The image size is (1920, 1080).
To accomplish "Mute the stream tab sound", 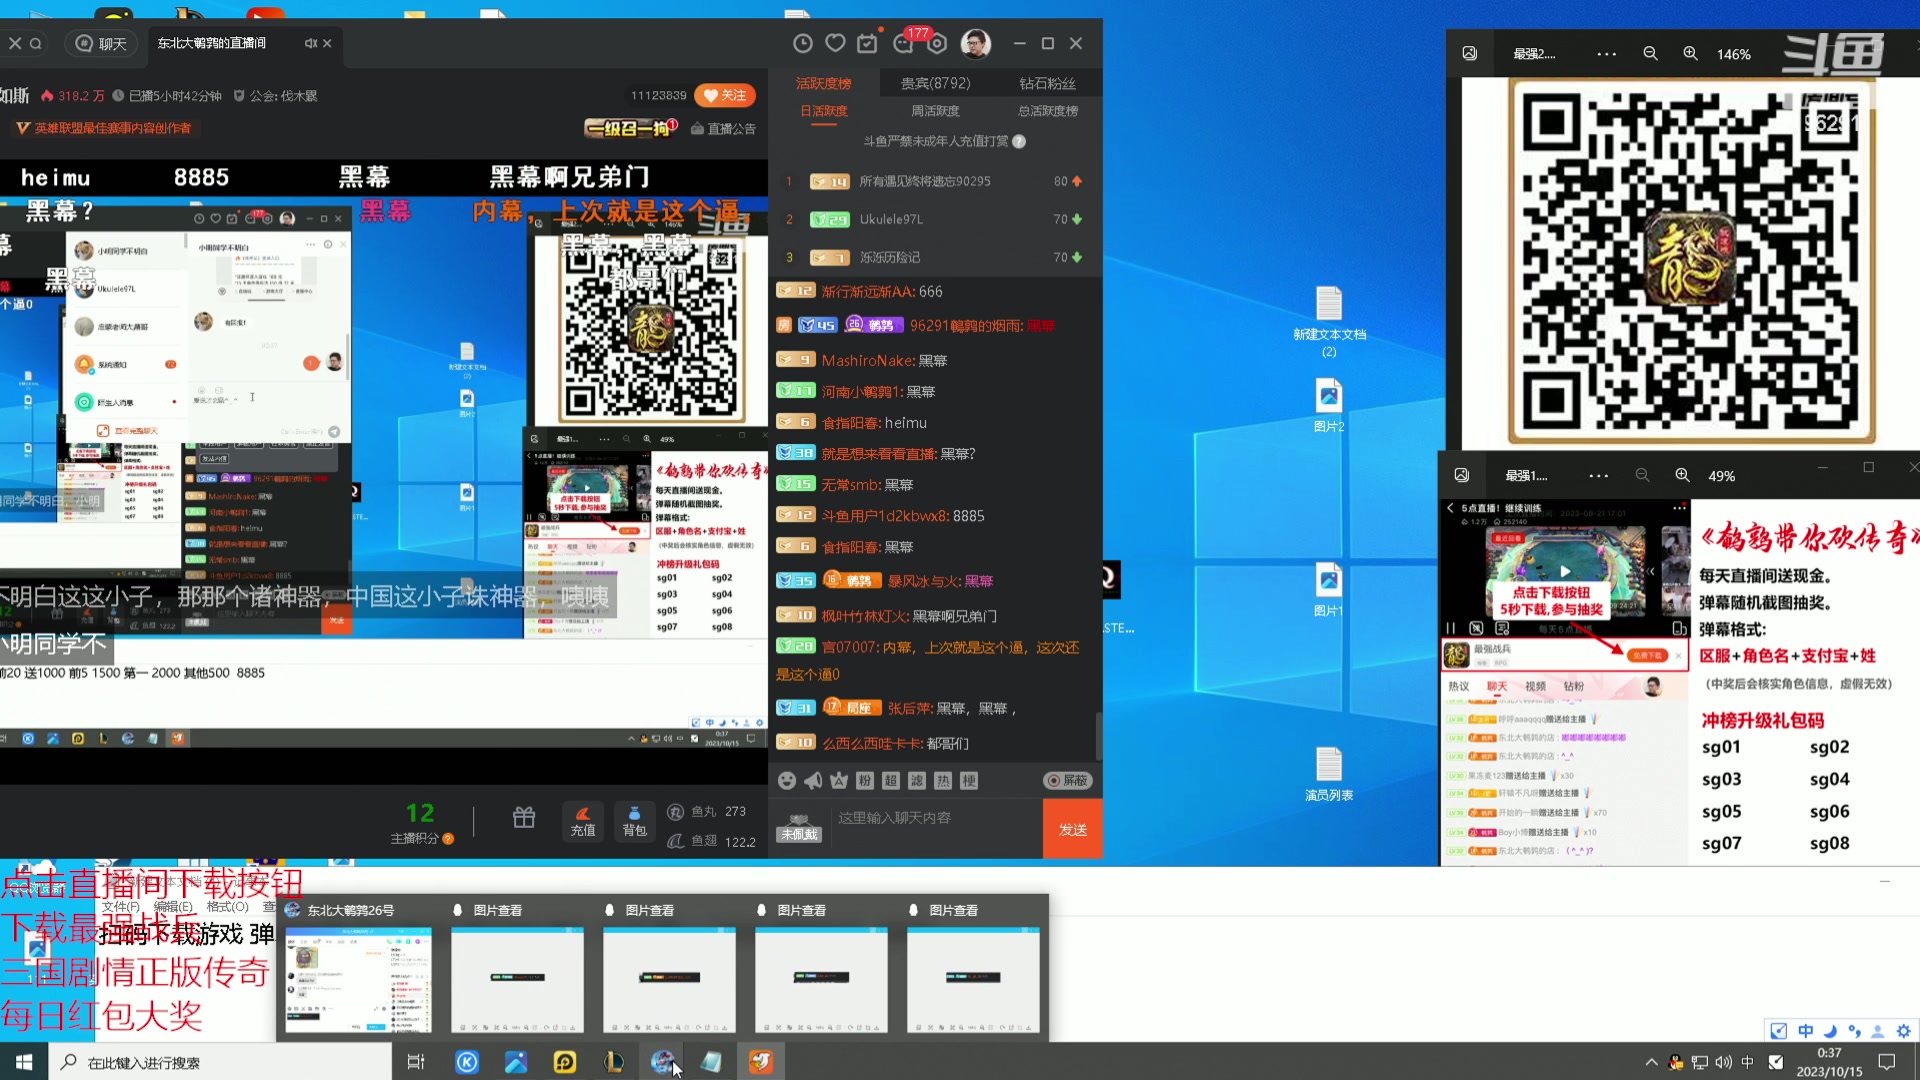I will pos(310,43).
